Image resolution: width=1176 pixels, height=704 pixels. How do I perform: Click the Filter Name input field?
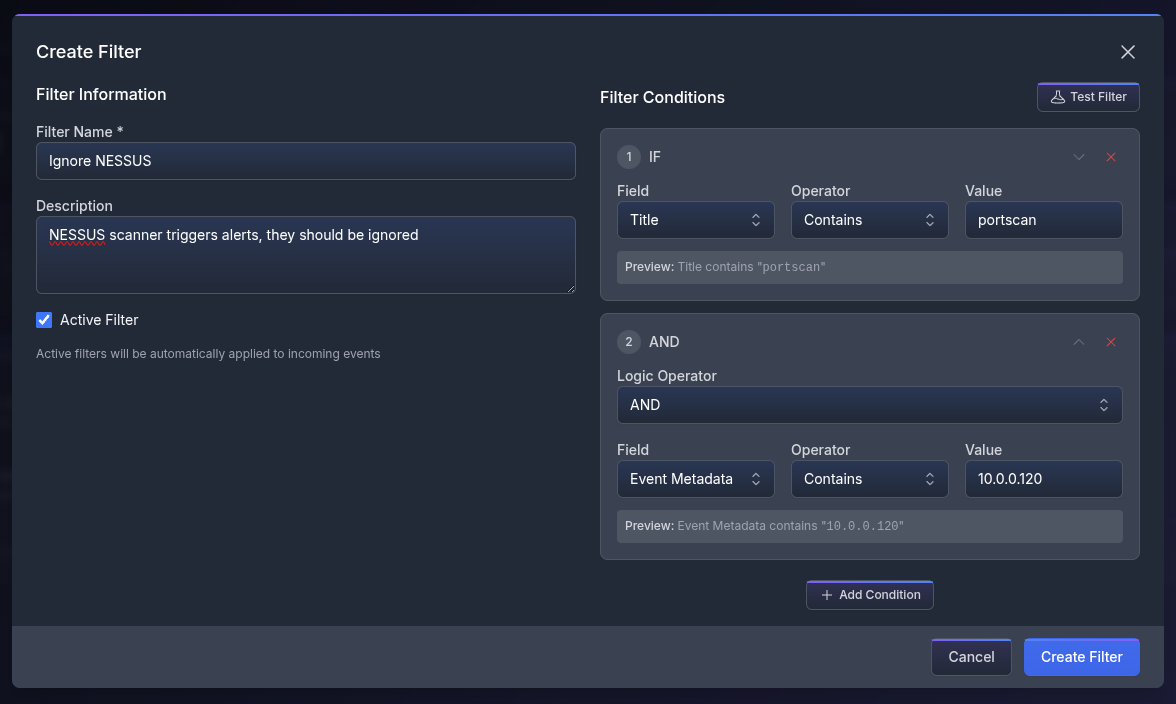pos(305,161)
